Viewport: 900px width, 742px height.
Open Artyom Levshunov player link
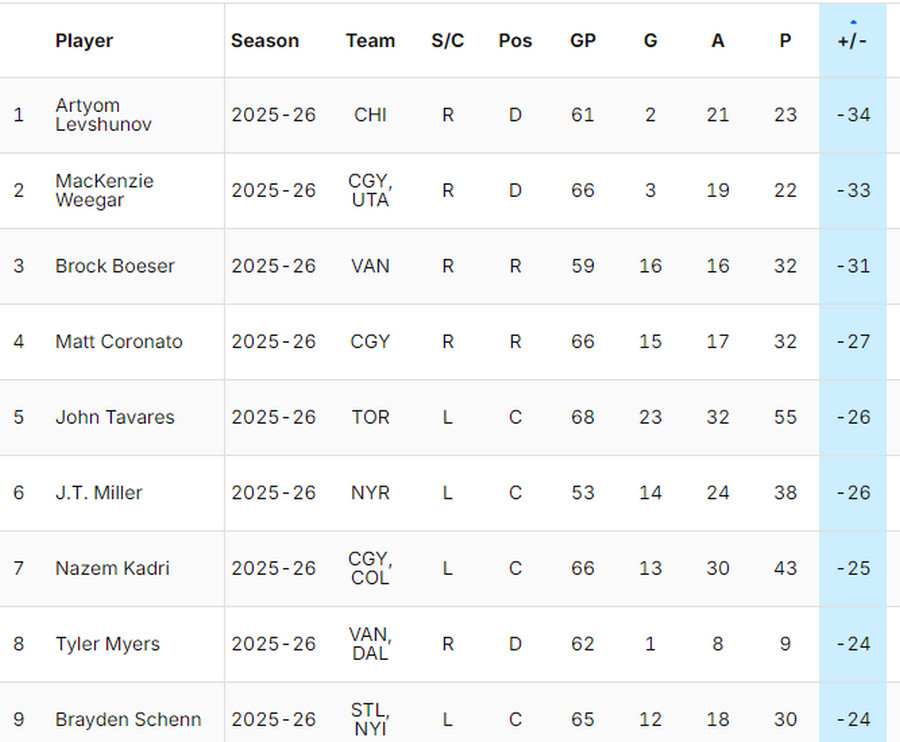(x=88, y=115)
